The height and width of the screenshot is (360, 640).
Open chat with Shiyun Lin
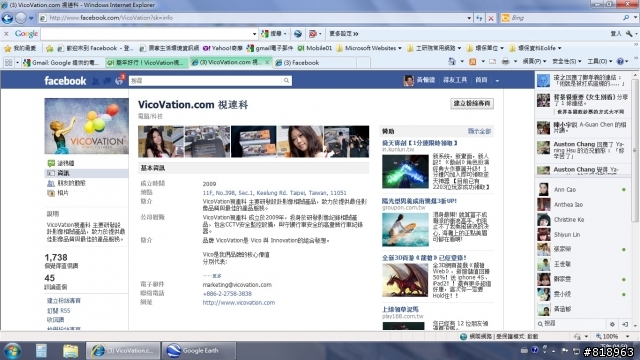coord(582,235)
